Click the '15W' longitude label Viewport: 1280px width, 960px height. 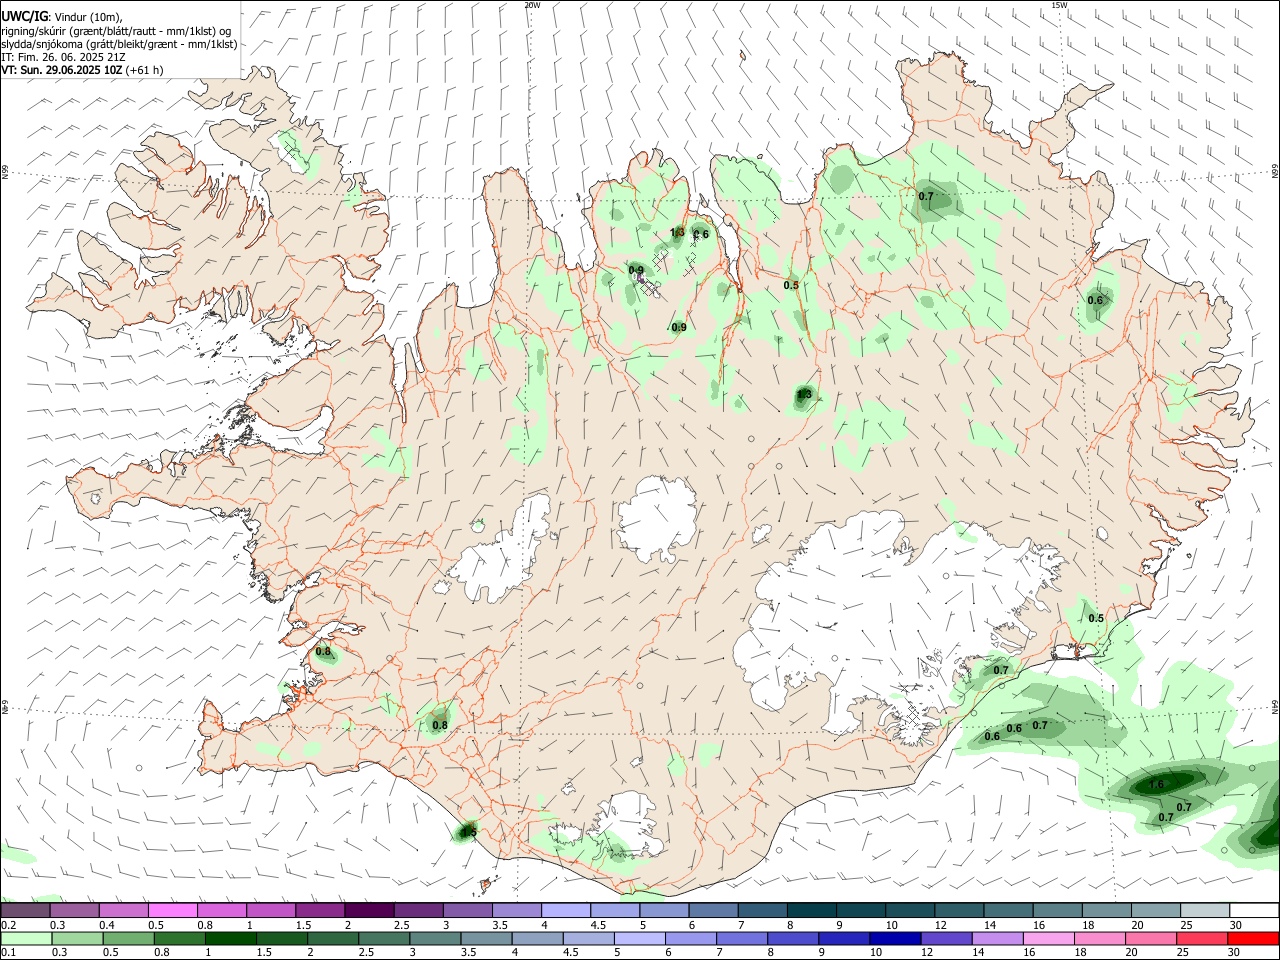[1058, 5]
